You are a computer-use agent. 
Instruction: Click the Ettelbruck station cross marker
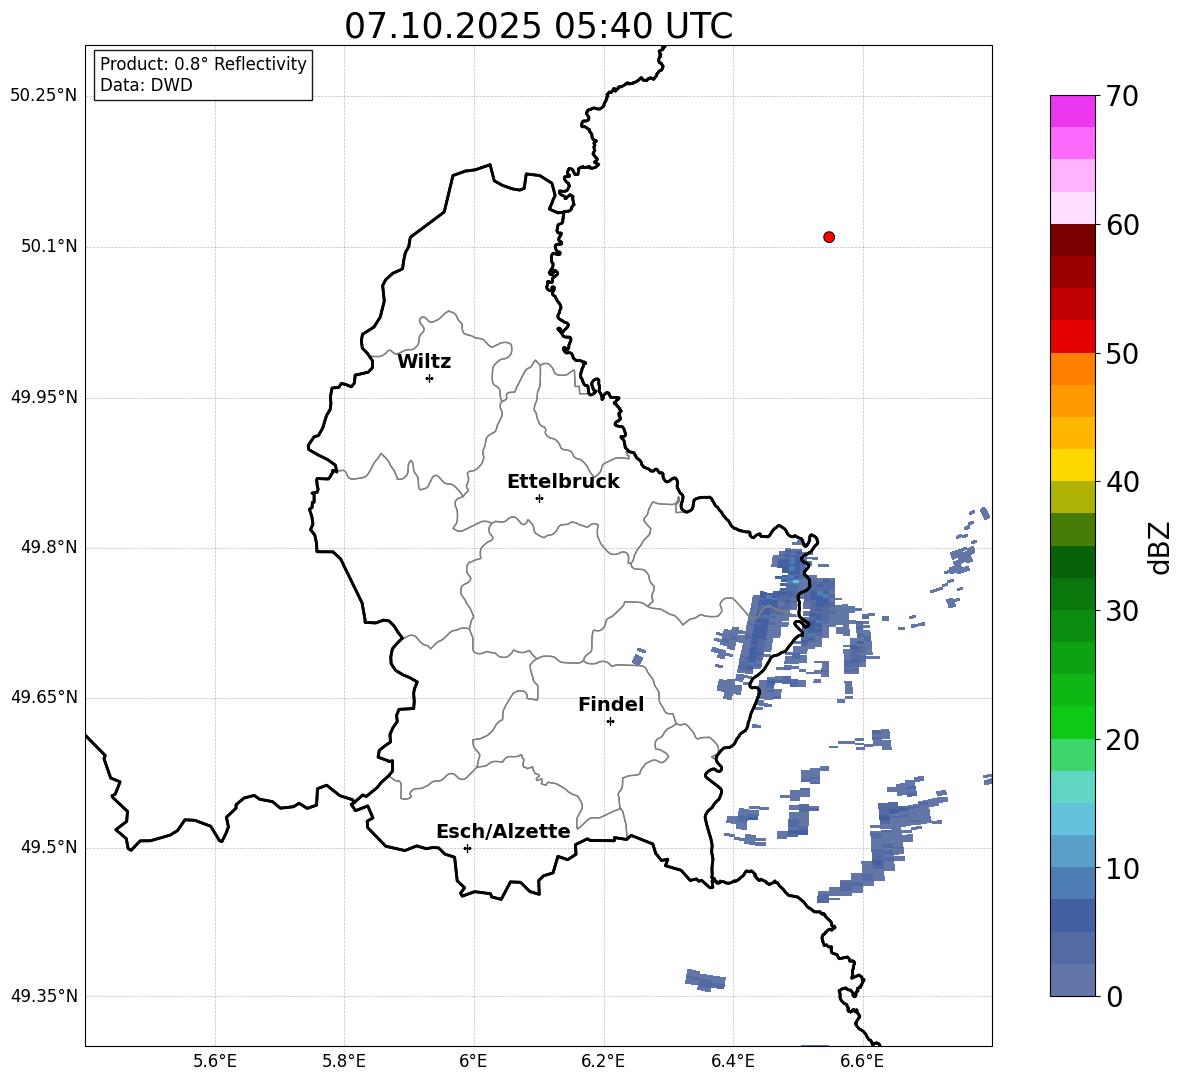[x=539, y=498]
